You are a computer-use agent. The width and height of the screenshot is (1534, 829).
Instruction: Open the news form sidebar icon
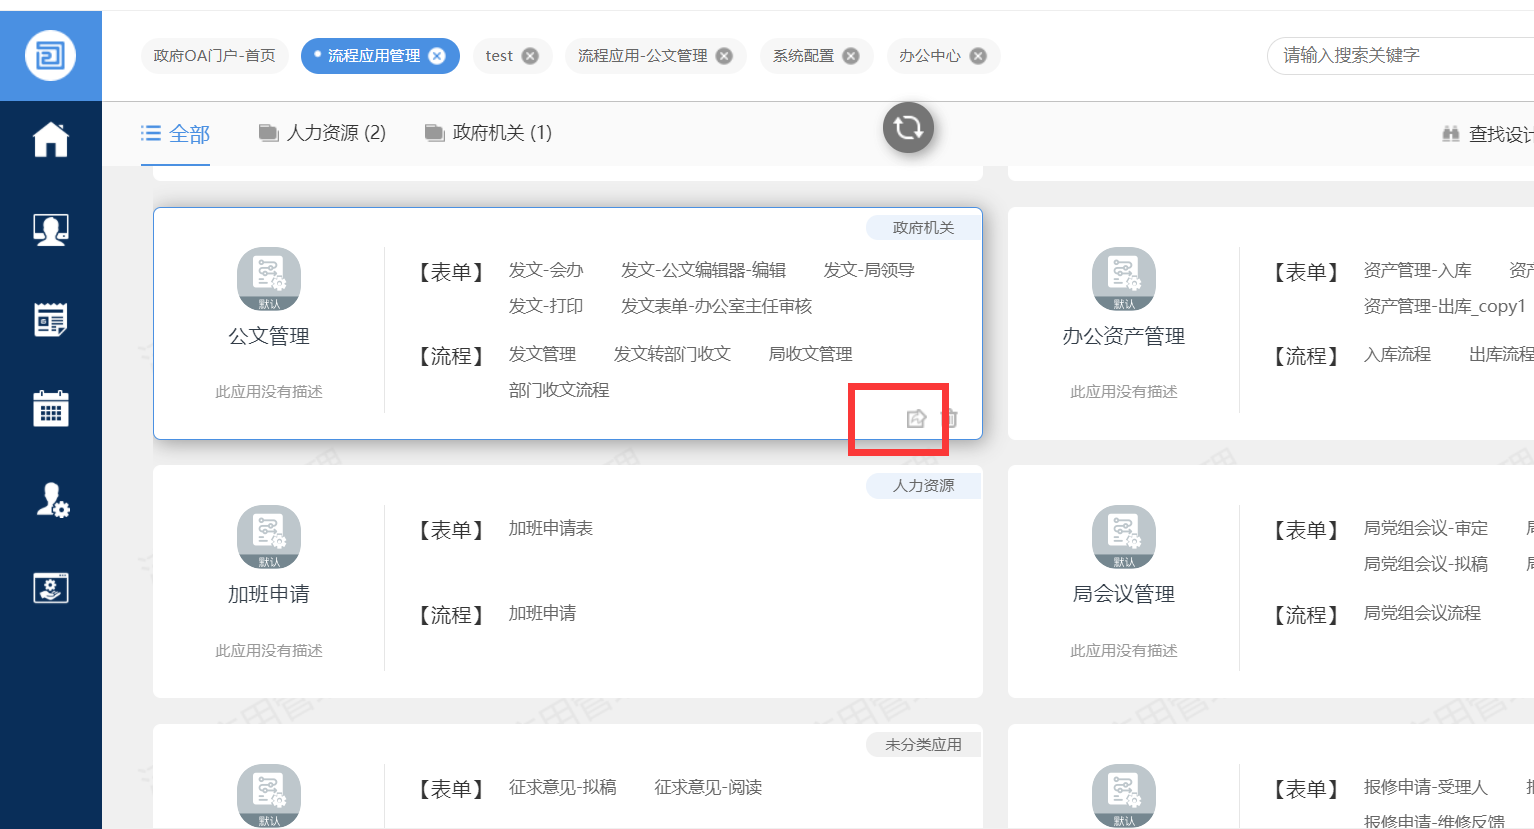(51, 320)
